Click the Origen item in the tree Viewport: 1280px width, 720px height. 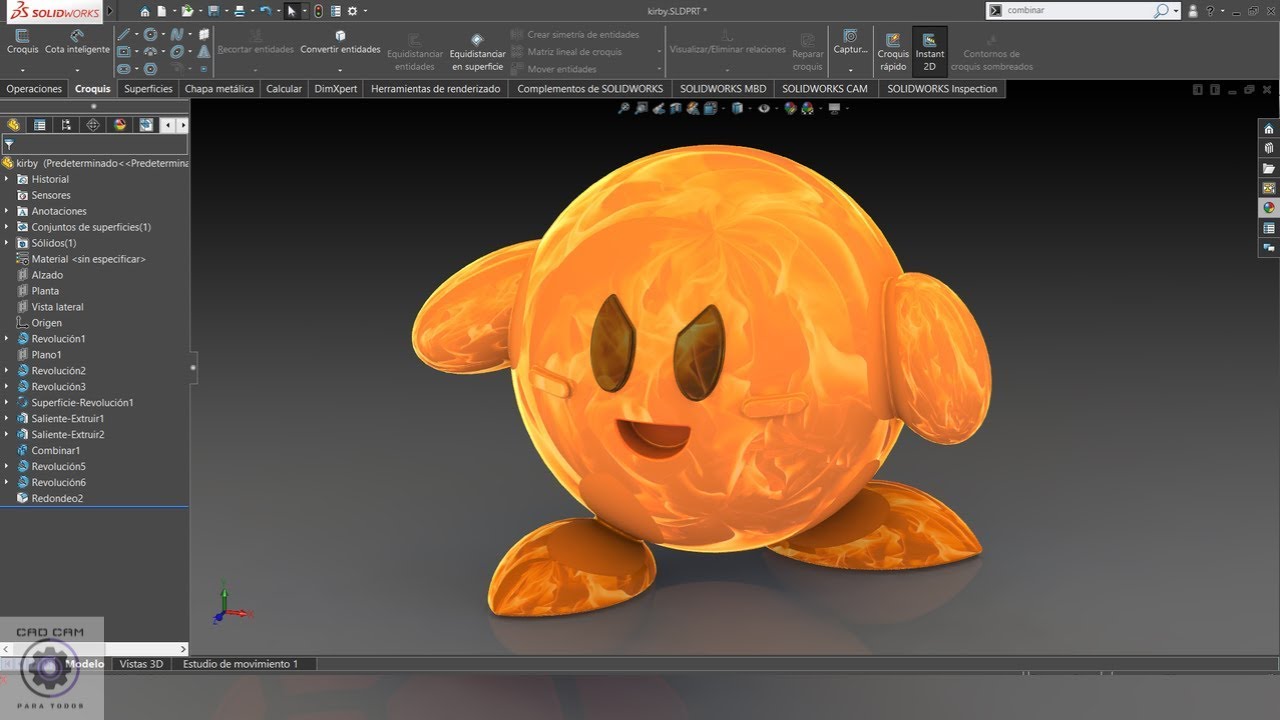(46, 323)
